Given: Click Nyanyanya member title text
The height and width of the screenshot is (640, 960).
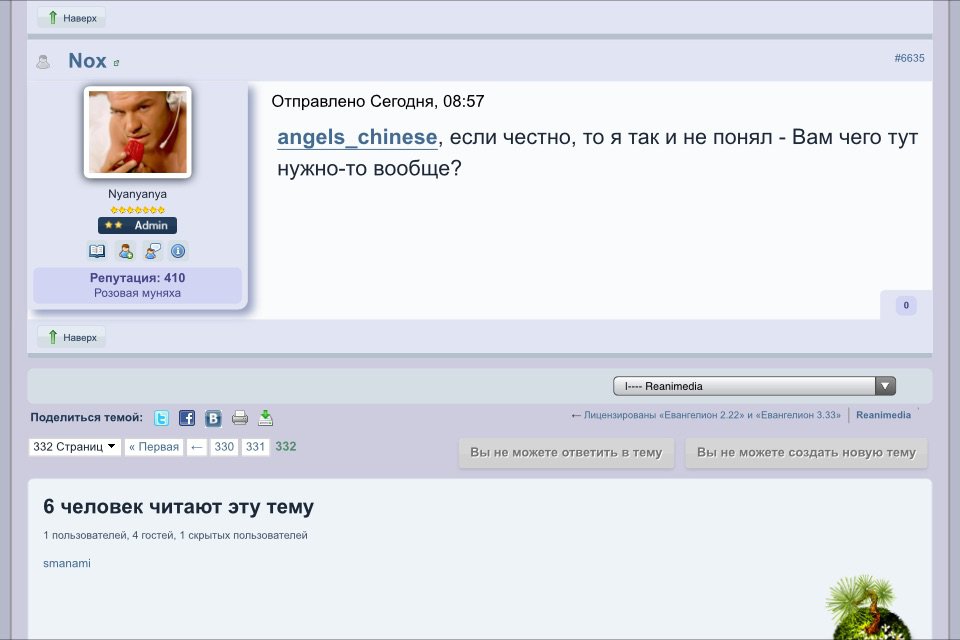Looking at the screenshot, I should click(137, 194).
